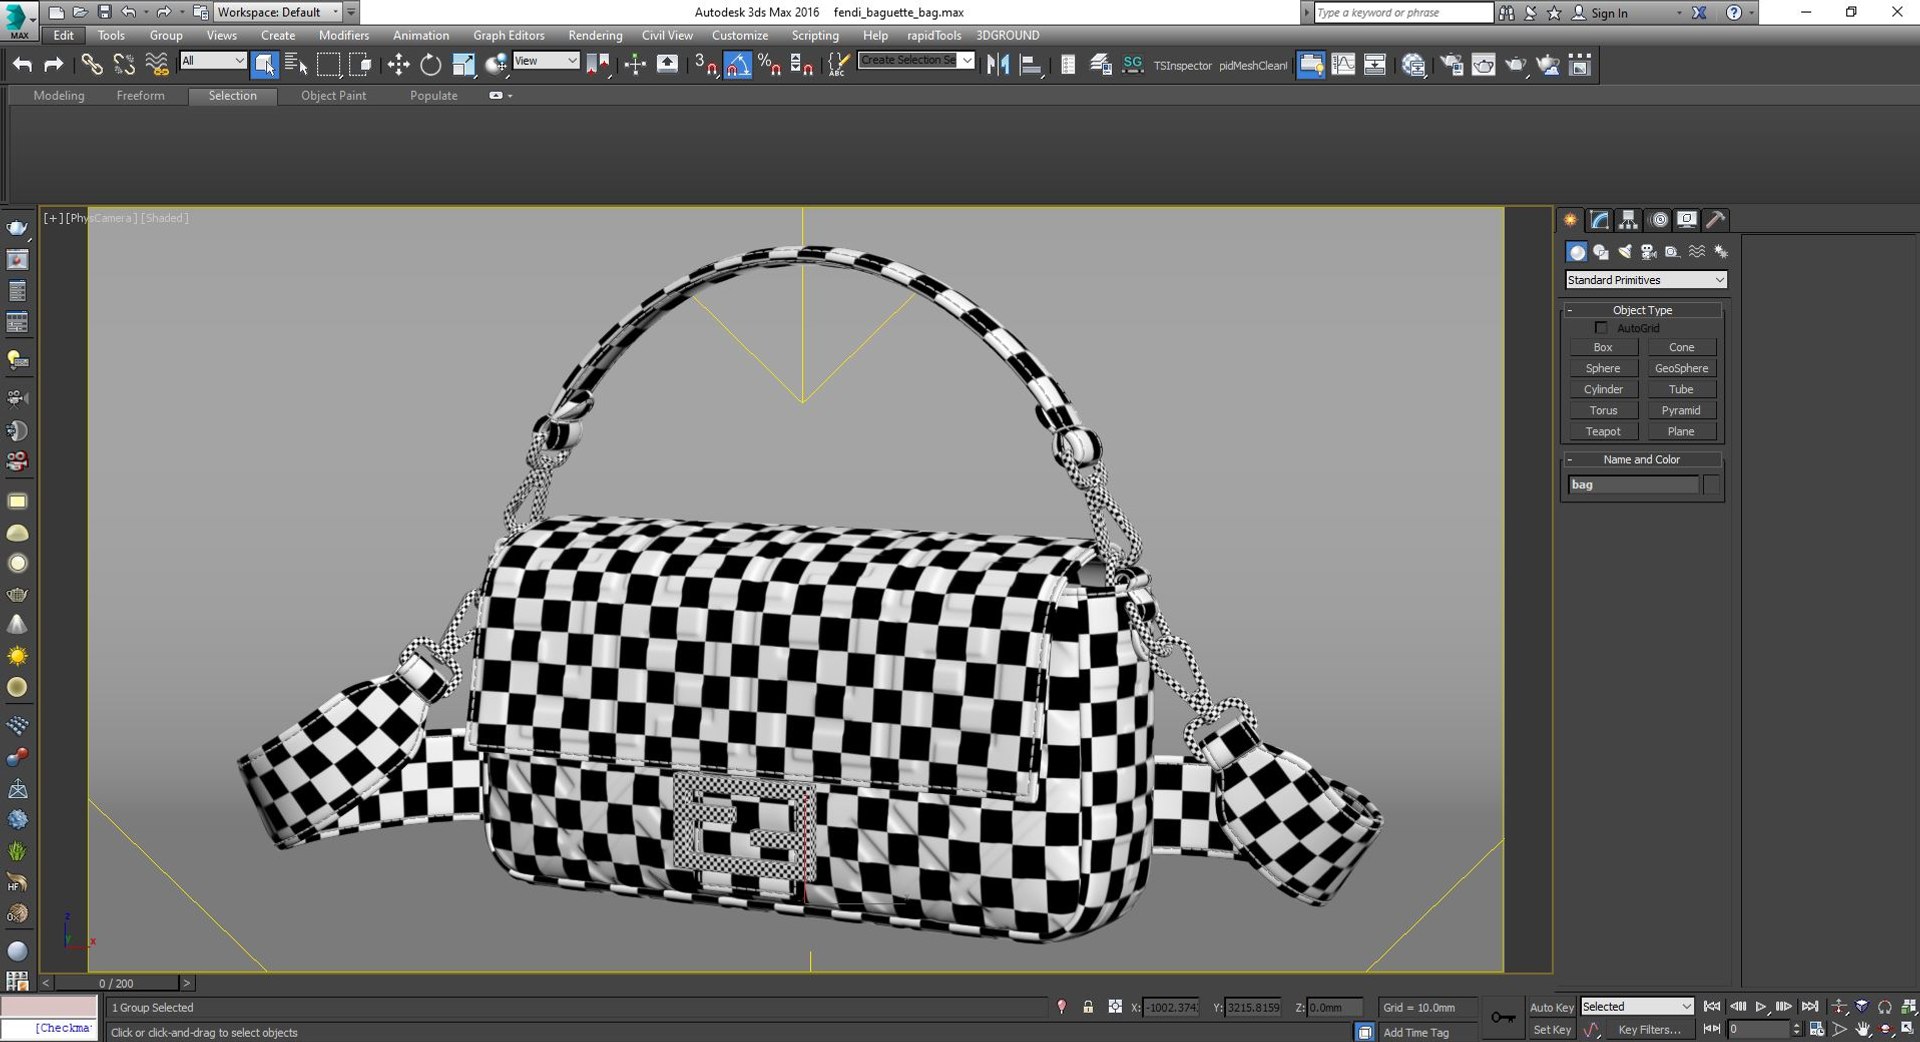This screenshot has width=1920, height=1042.
Task: Open the Modifiers menu
Action: tap(344, 35)
